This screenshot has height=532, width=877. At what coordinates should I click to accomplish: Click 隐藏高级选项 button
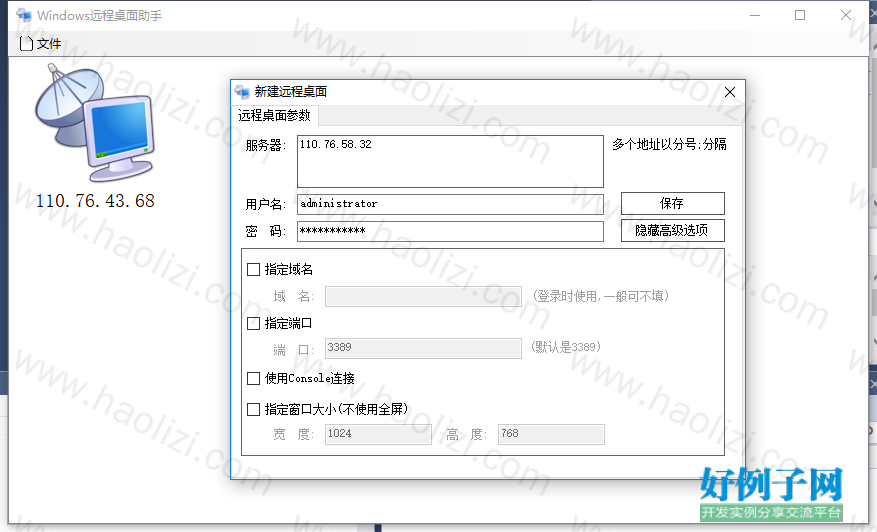672,230
